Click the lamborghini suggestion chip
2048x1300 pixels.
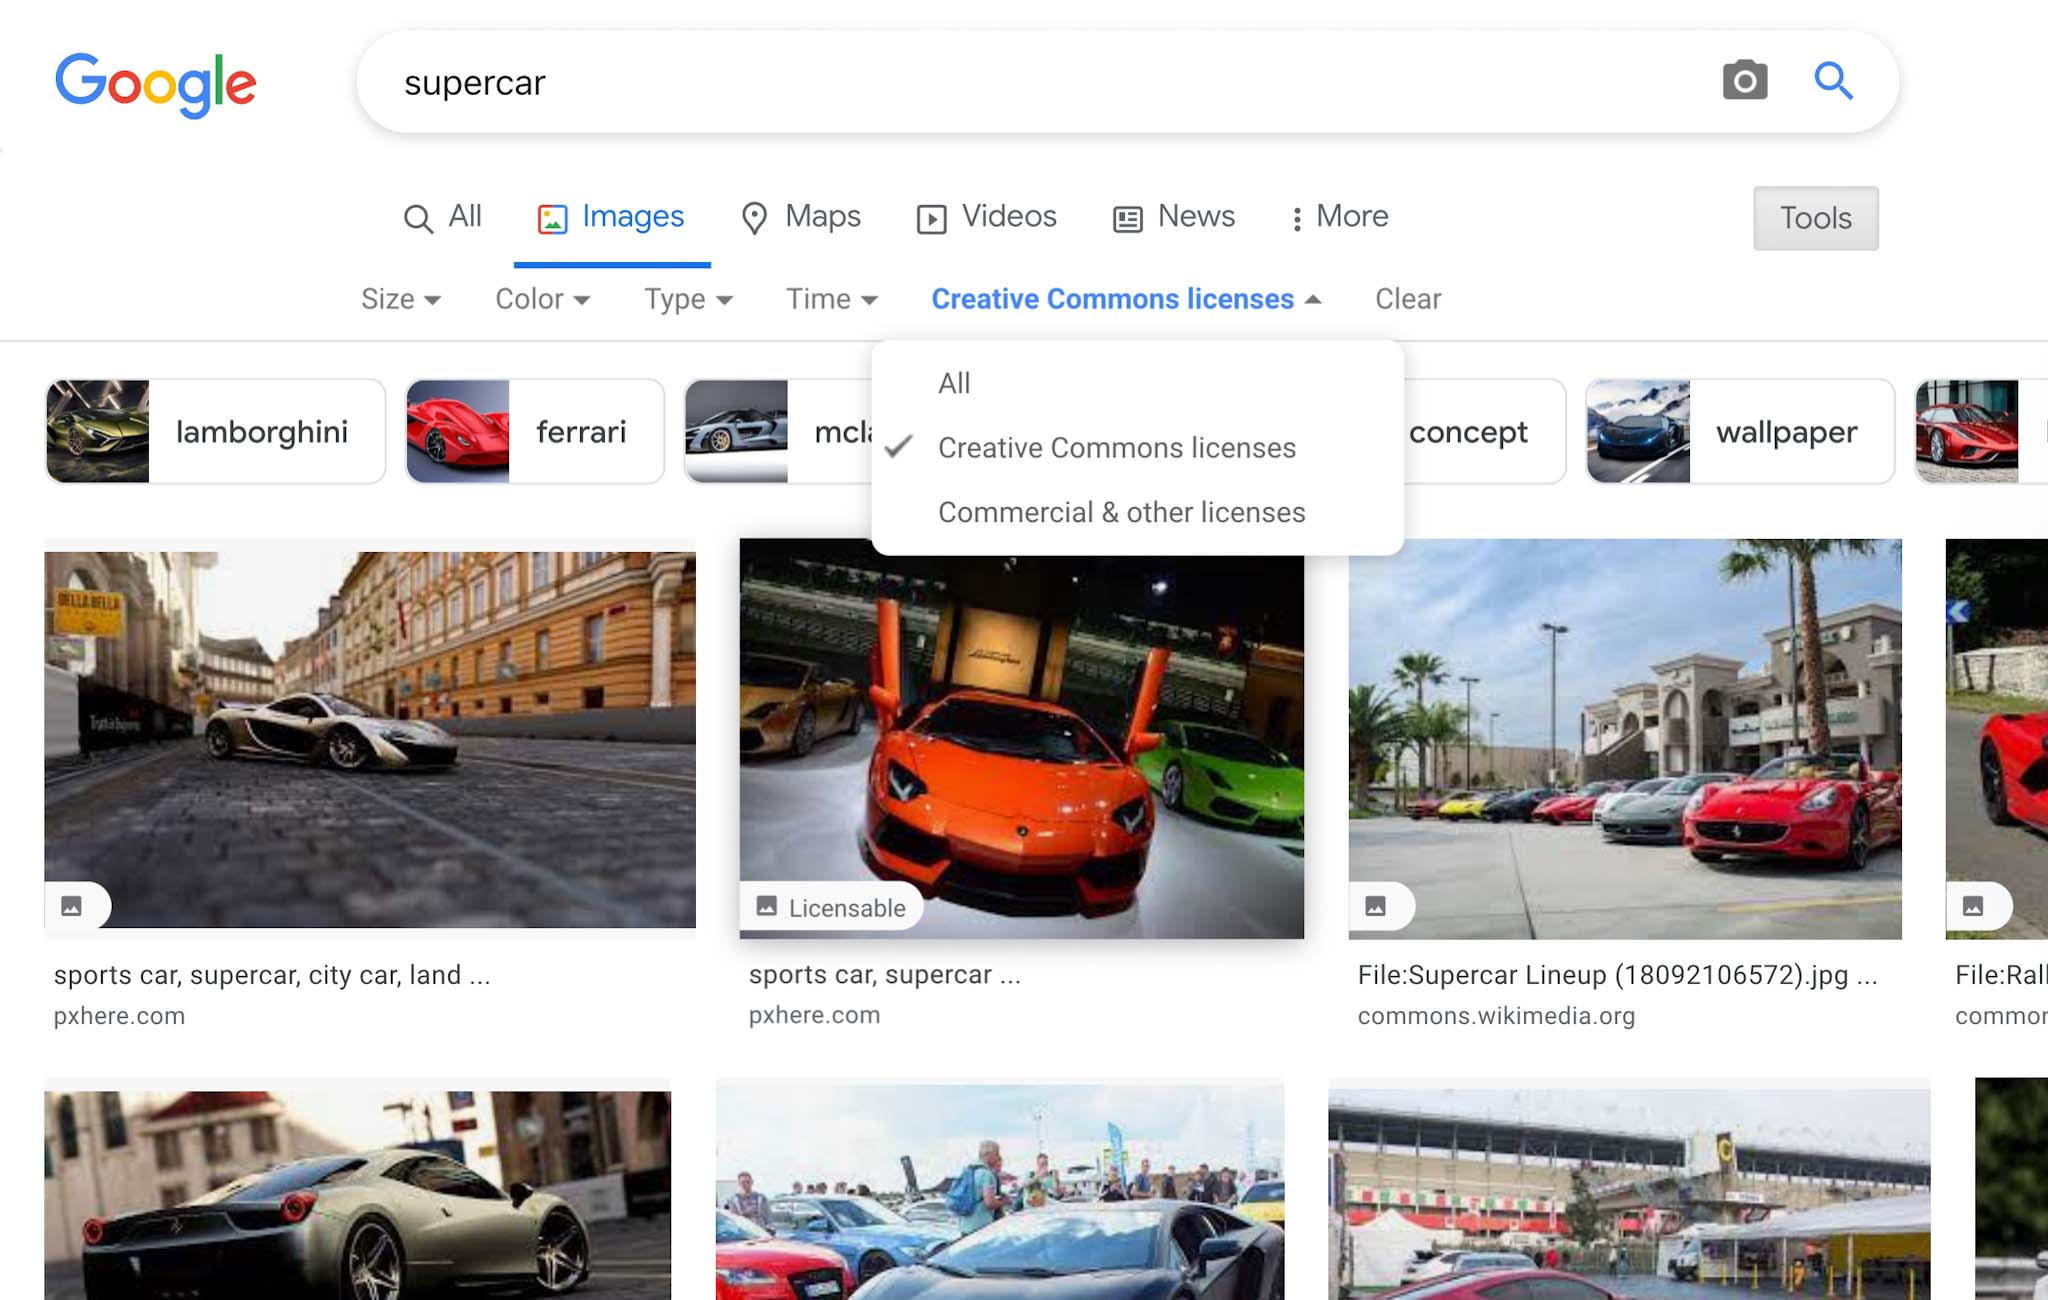pyautogui.click(x=216, y=431)
